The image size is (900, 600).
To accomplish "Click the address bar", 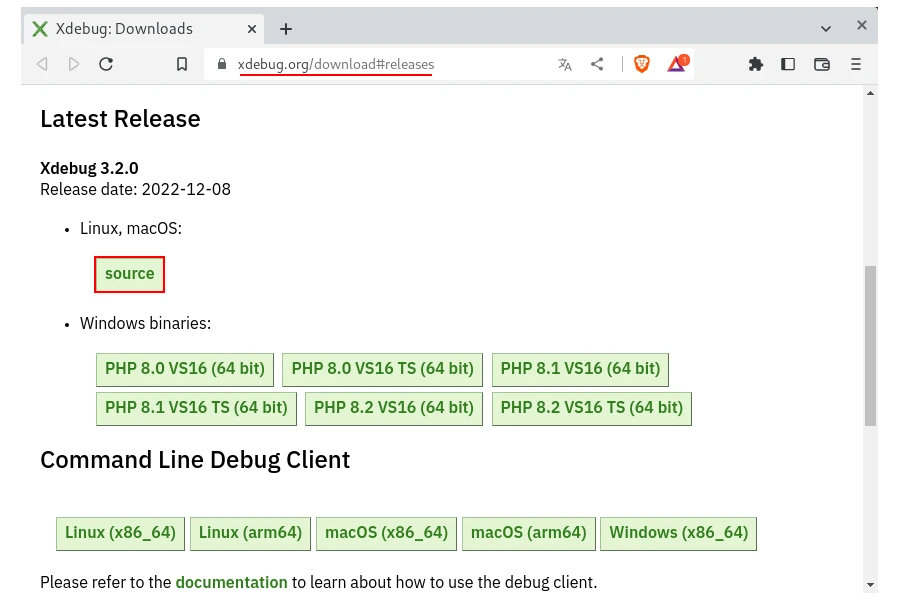I will point(400,63).
